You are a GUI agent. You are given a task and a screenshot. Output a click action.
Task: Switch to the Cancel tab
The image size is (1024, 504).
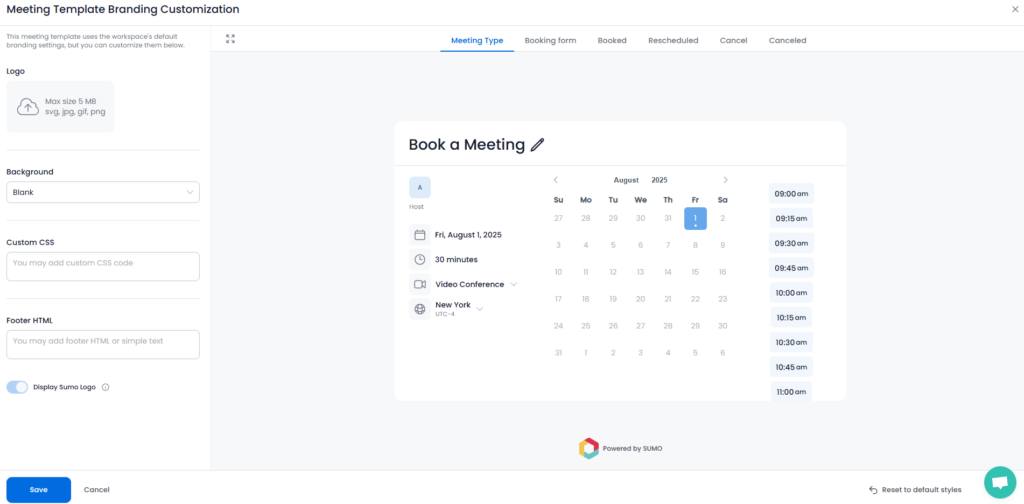point(733,40)
